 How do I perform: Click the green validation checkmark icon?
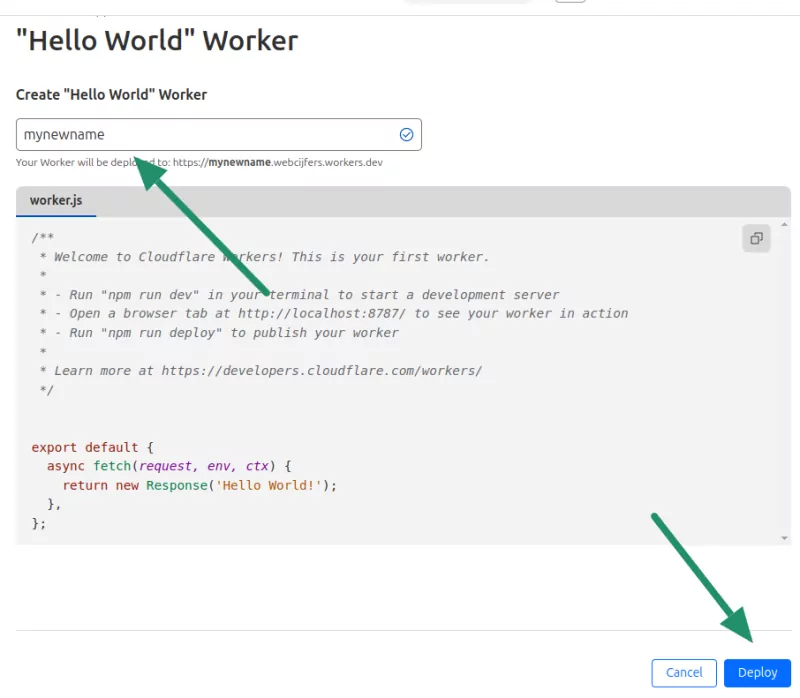pos(405,134)
